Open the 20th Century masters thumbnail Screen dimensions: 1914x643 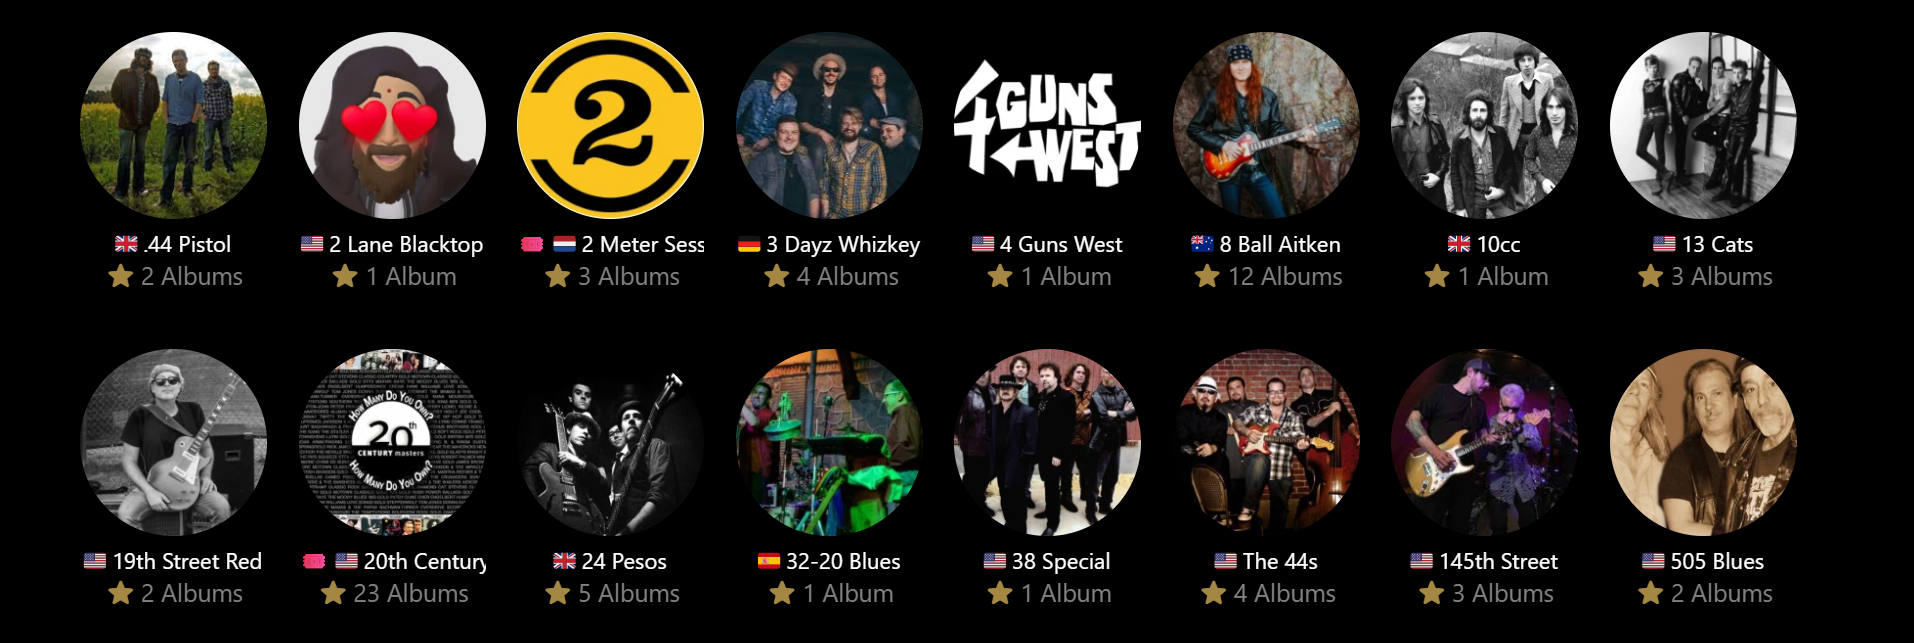(x=392, y=442)
